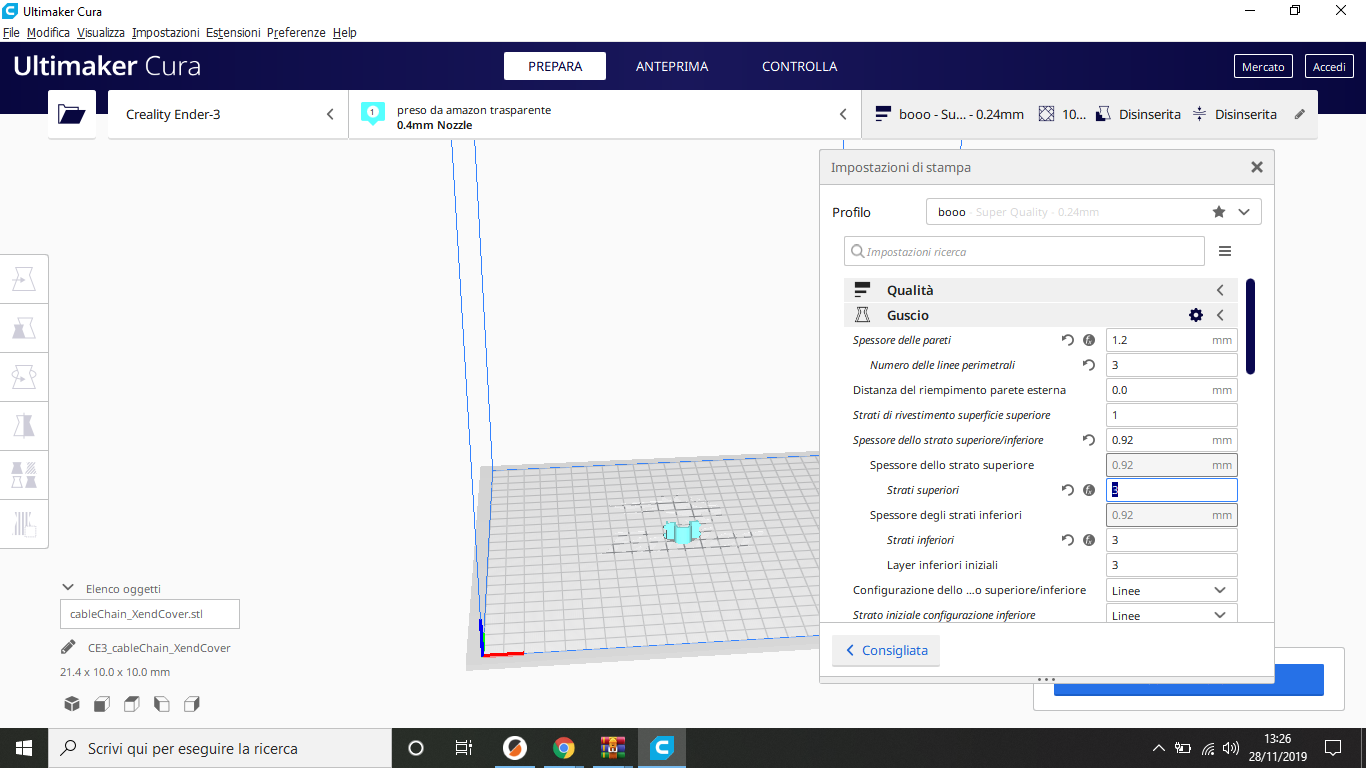Click formula icon for Strati inferiori

[1089, 540]
